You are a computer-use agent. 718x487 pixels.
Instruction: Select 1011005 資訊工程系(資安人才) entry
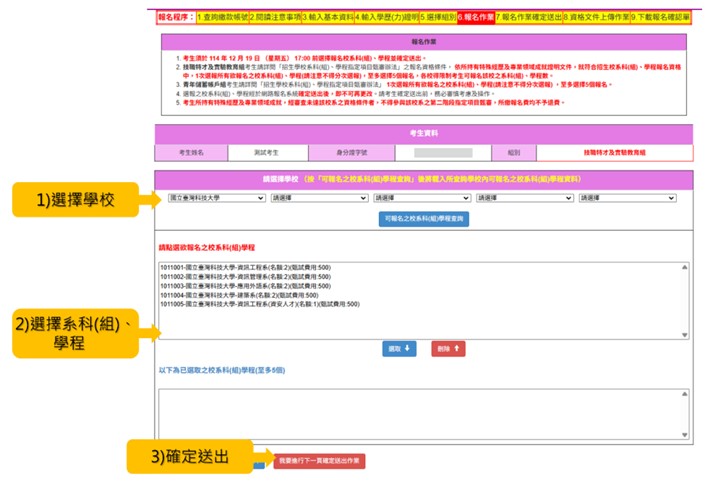point(258,304)
